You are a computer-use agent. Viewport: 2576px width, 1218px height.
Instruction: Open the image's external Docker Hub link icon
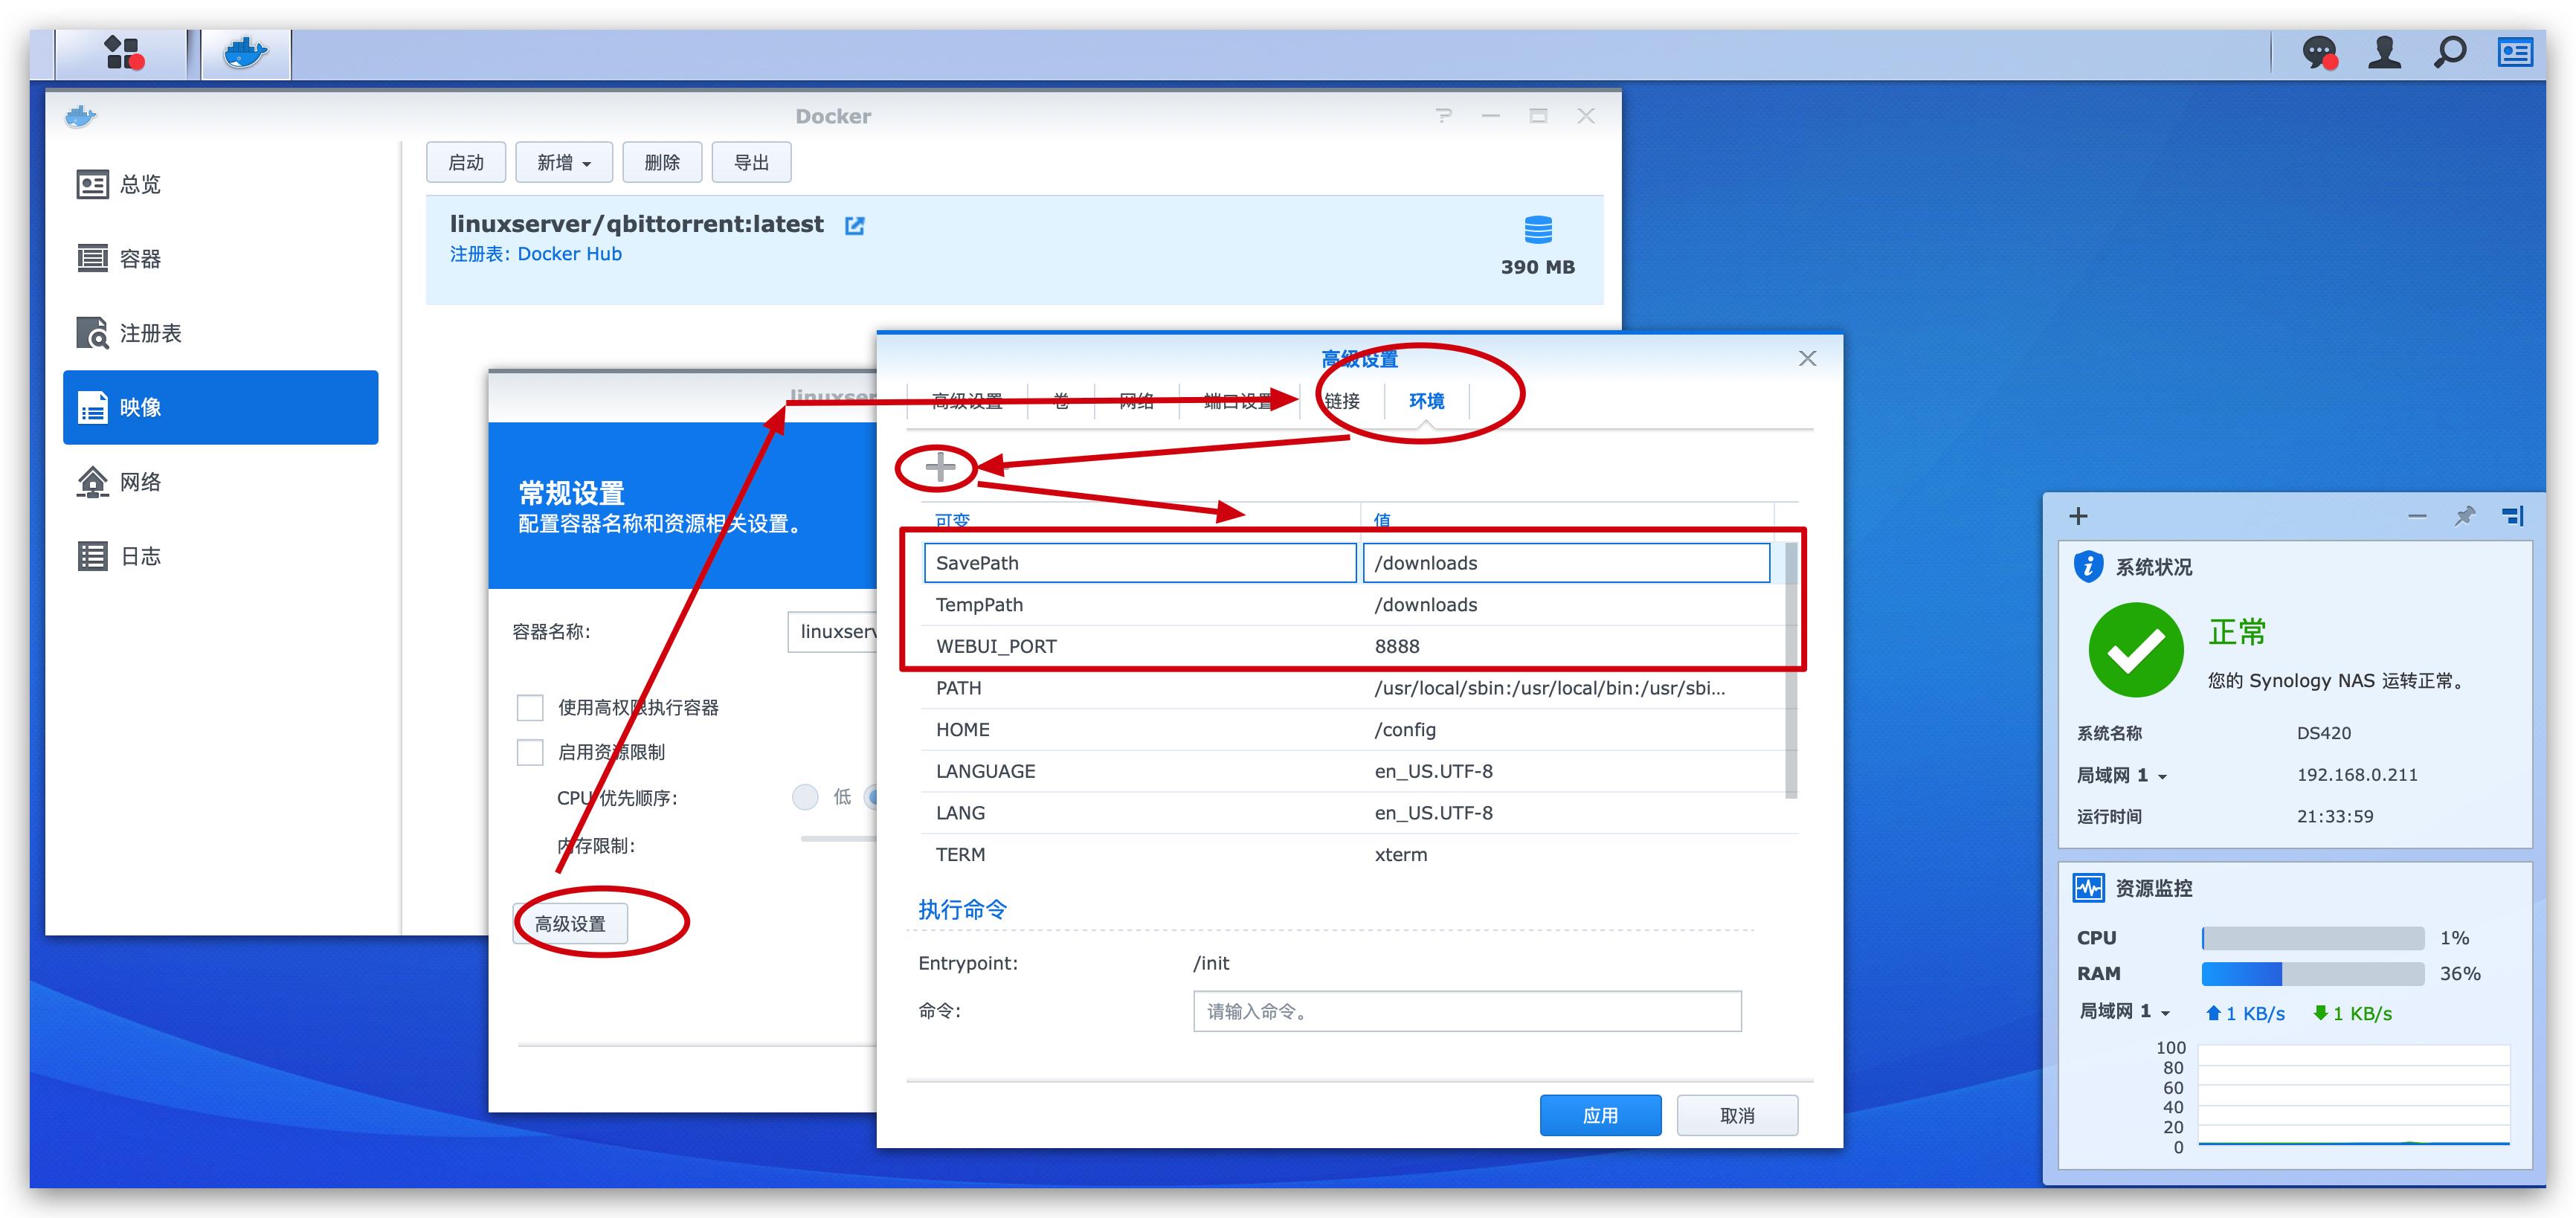tap(854, 226)
